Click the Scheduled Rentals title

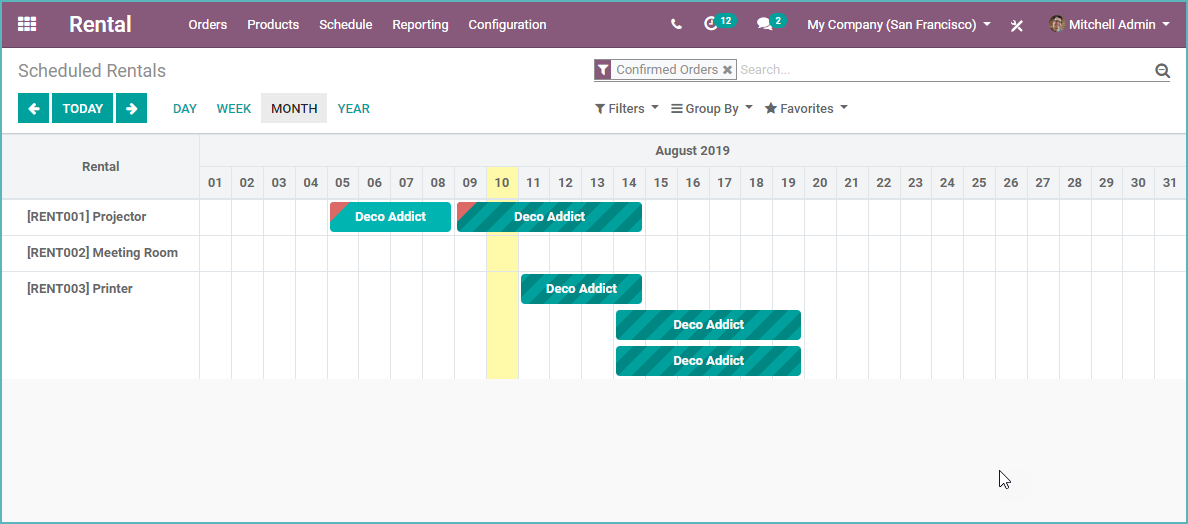click(92, 70)
